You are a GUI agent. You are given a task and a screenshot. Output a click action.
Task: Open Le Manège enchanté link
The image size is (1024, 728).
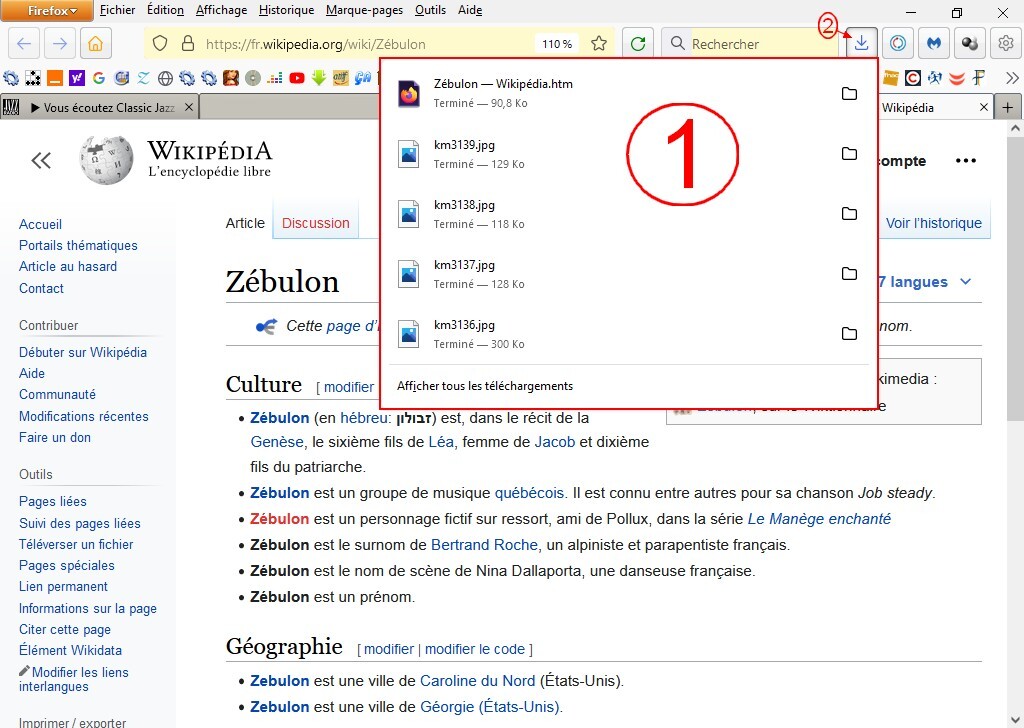click(x=819, y=519)
